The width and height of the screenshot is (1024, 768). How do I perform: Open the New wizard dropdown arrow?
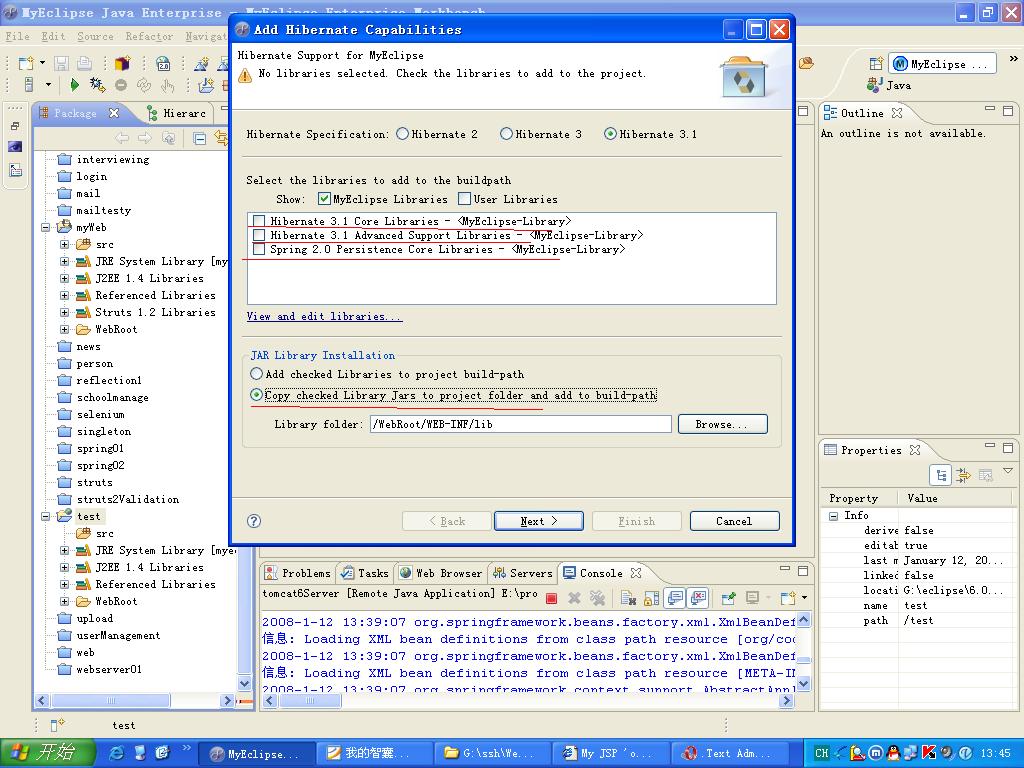(x=42, y=63)
